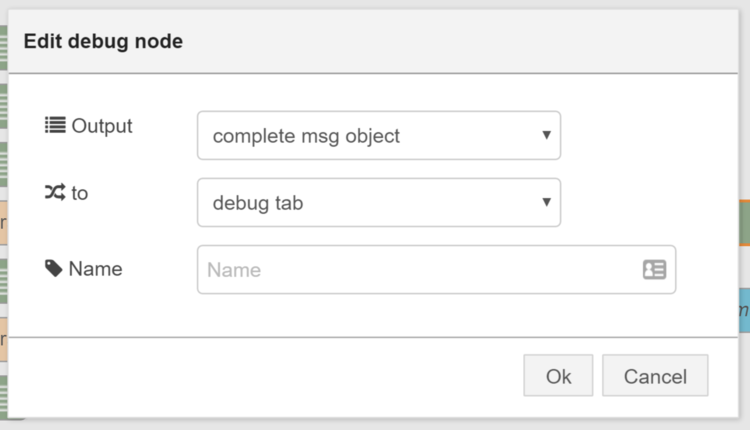Click the arrow on the "to" select box

point(546,202)
